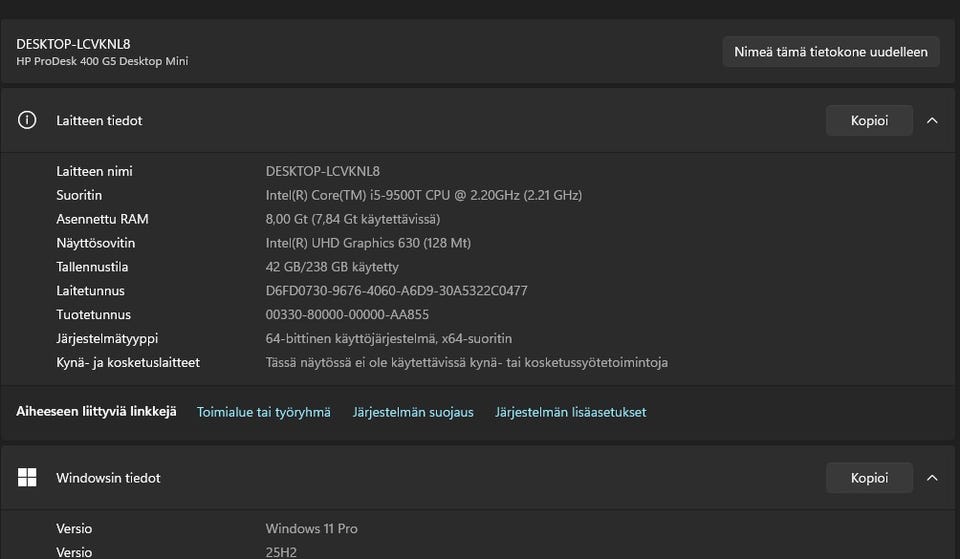This screenshot has width=960, height=559.
Task: Open the Järjestelmän suojaus link
Action: 413,412
